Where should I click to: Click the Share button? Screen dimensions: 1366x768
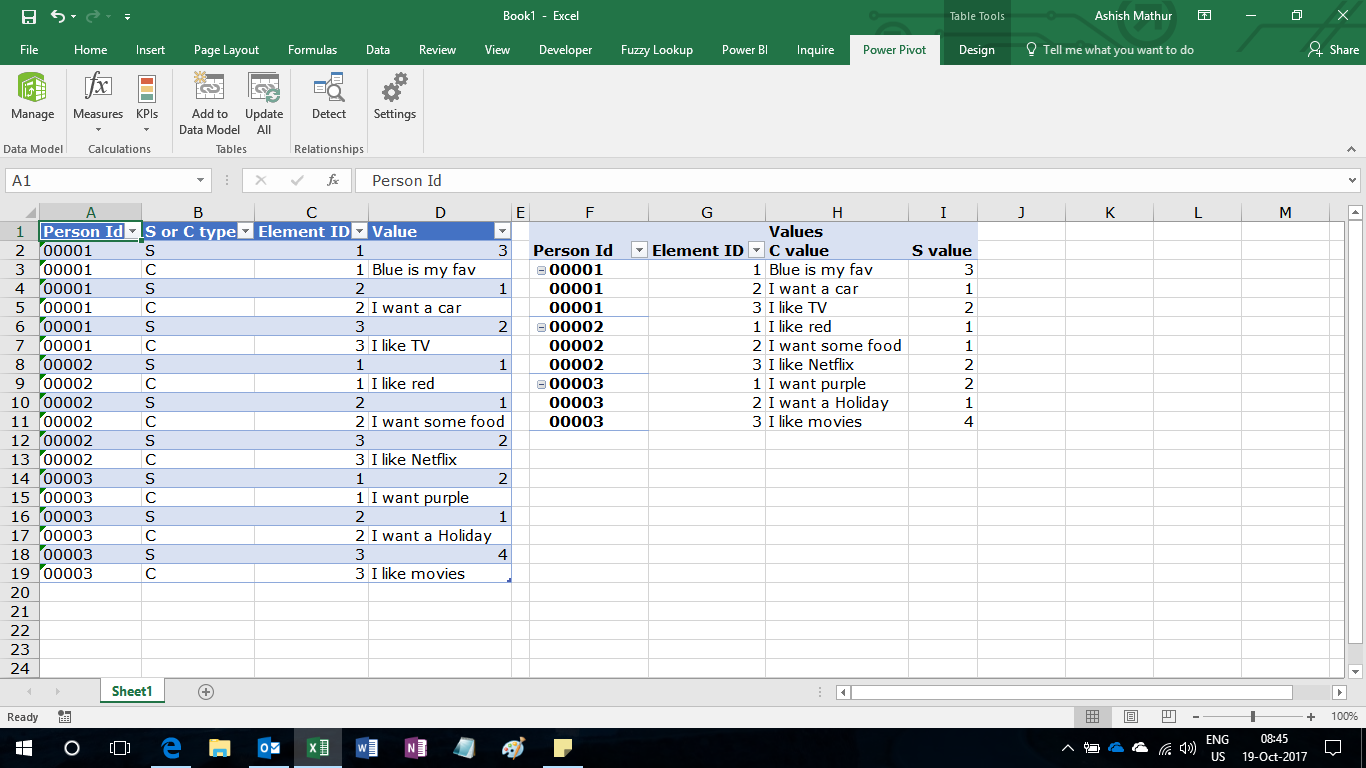[1333, 50]
